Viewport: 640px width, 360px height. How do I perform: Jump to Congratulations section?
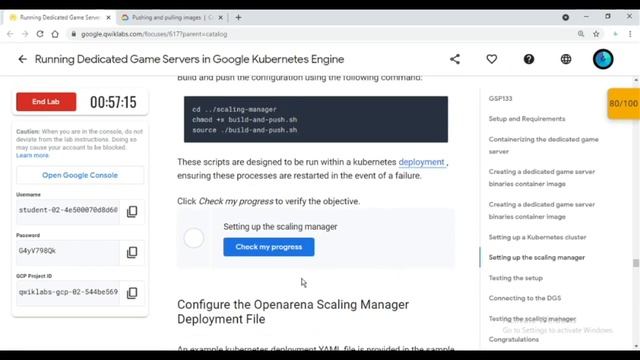coord(513,339)
